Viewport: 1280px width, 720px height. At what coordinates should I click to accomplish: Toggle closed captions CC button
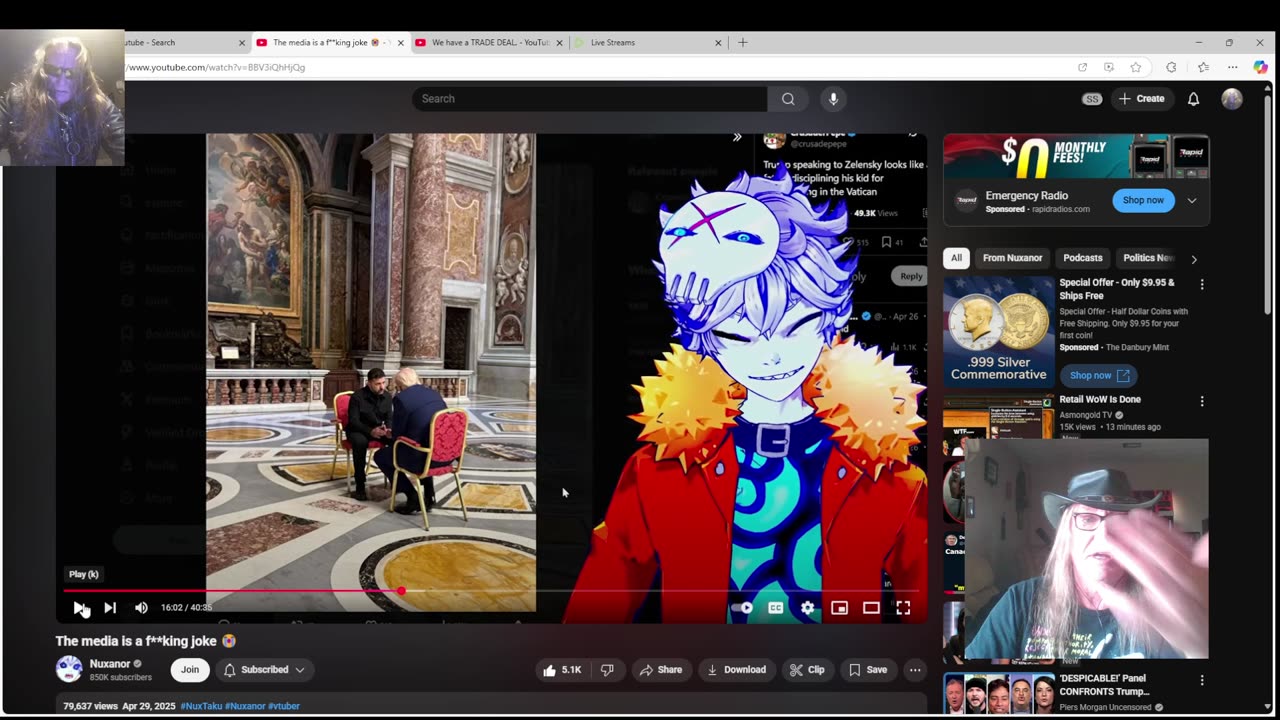pyautogui.click(x=775, y=607)
